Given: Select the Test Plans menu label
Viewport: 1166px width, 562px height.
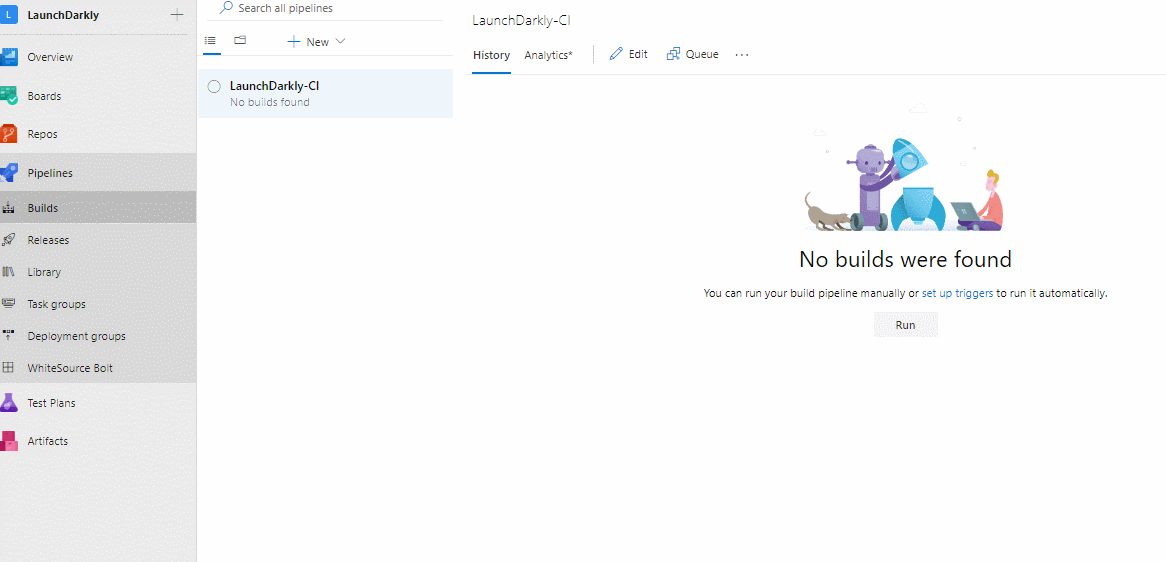Looking at the screenshot, I should coord(51,403).
